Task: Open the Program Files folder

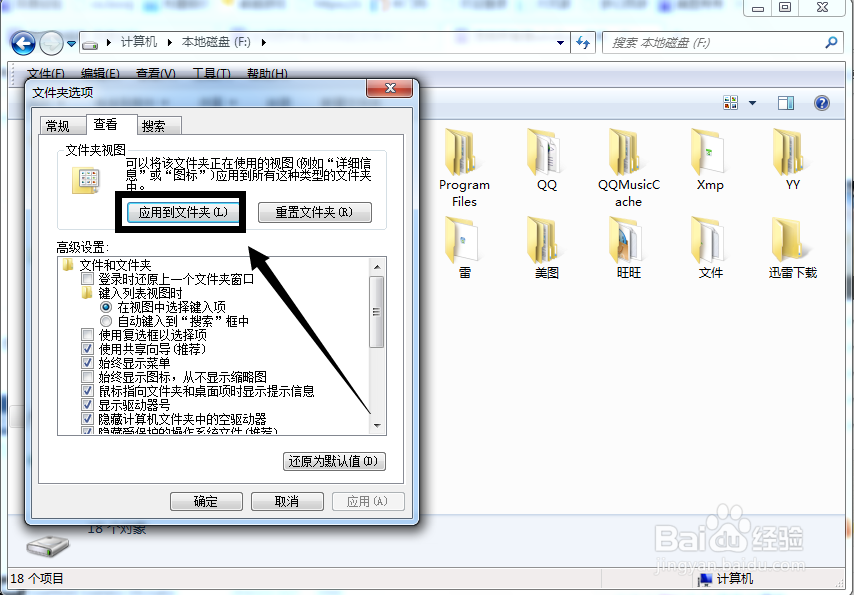Action: [x=464, y=167]
